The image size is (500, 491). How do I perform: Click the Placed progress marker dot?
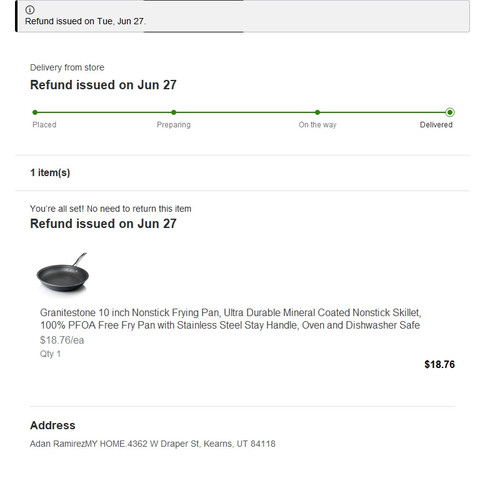pos(35,112)
